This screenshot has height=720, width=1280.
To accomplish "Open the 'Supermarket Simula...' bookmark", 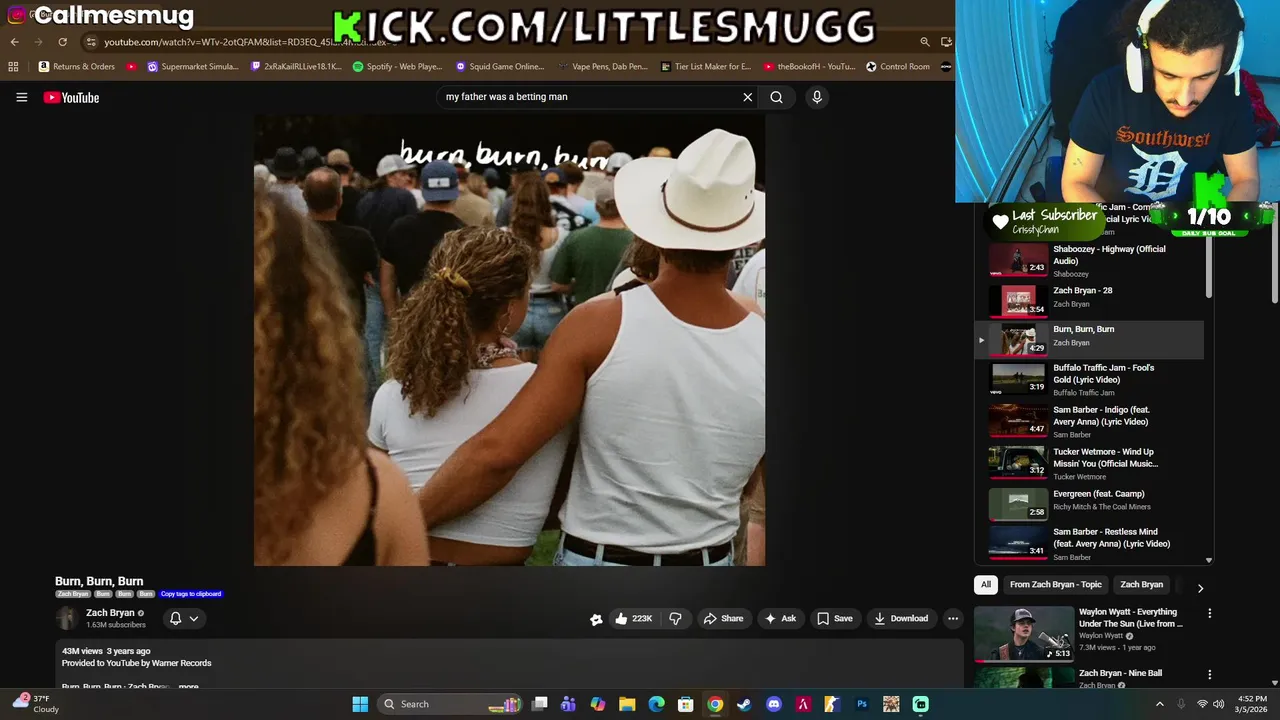I will [x=193, y=67].
